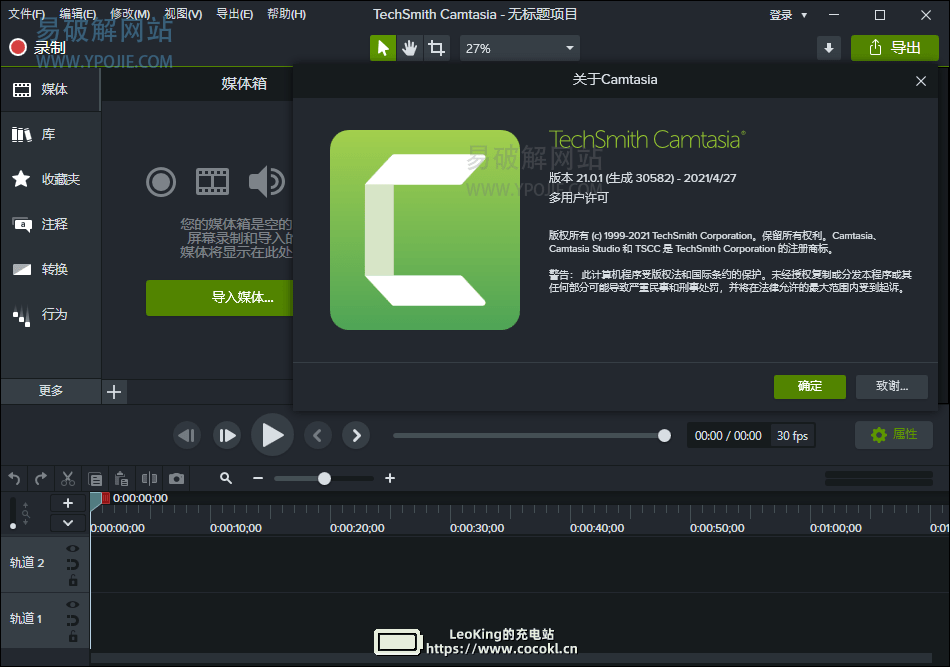
Task: Start recording with the 录制 button
Action: tap(38, 47)
